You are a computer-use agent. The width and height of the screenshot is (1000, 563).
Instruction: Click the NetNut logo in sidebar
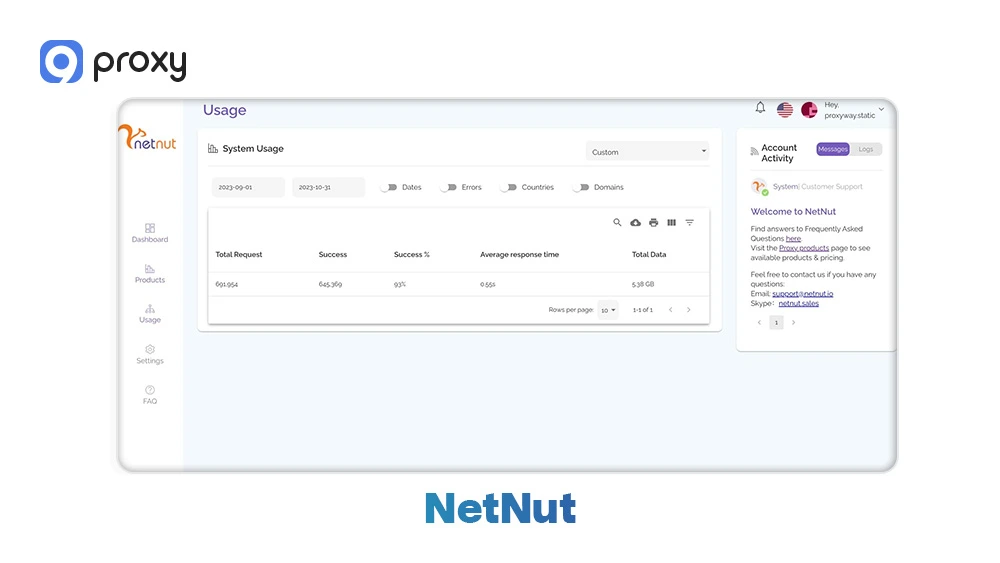click(147, 138)
